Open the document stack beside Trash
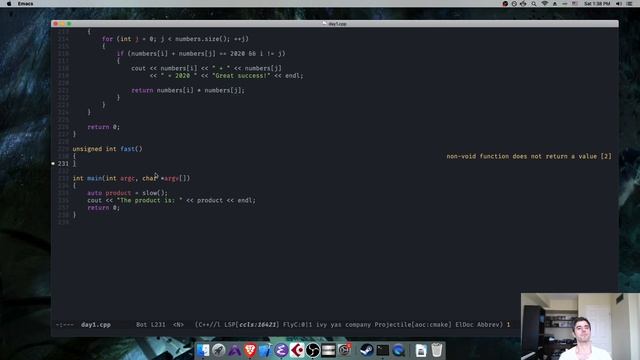 coord(421,350)
